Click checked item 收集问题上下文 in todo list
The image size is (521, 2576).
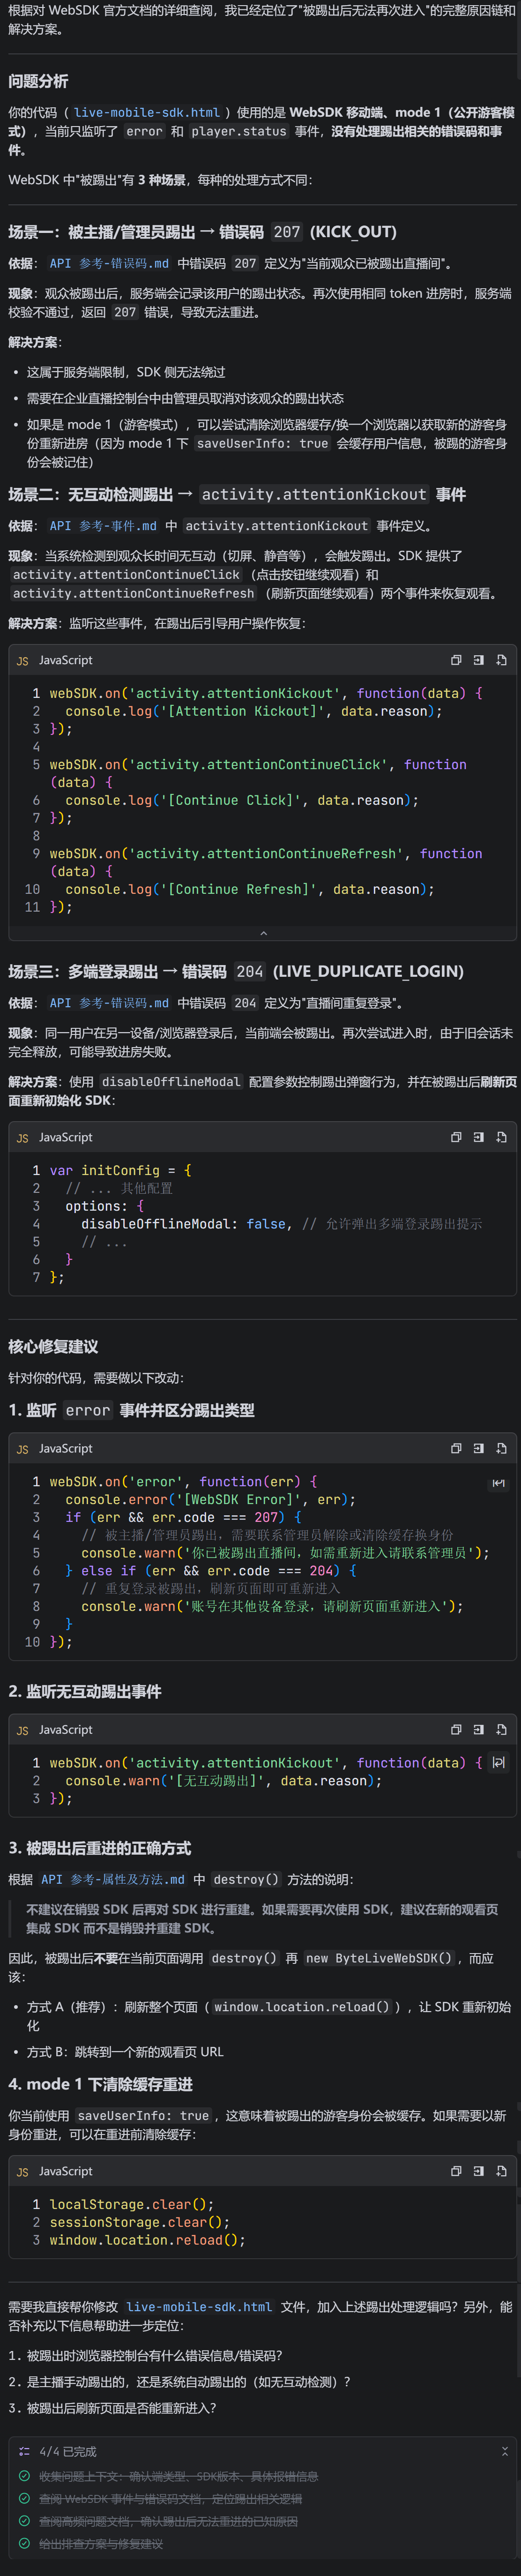[x=178, y=2476]
